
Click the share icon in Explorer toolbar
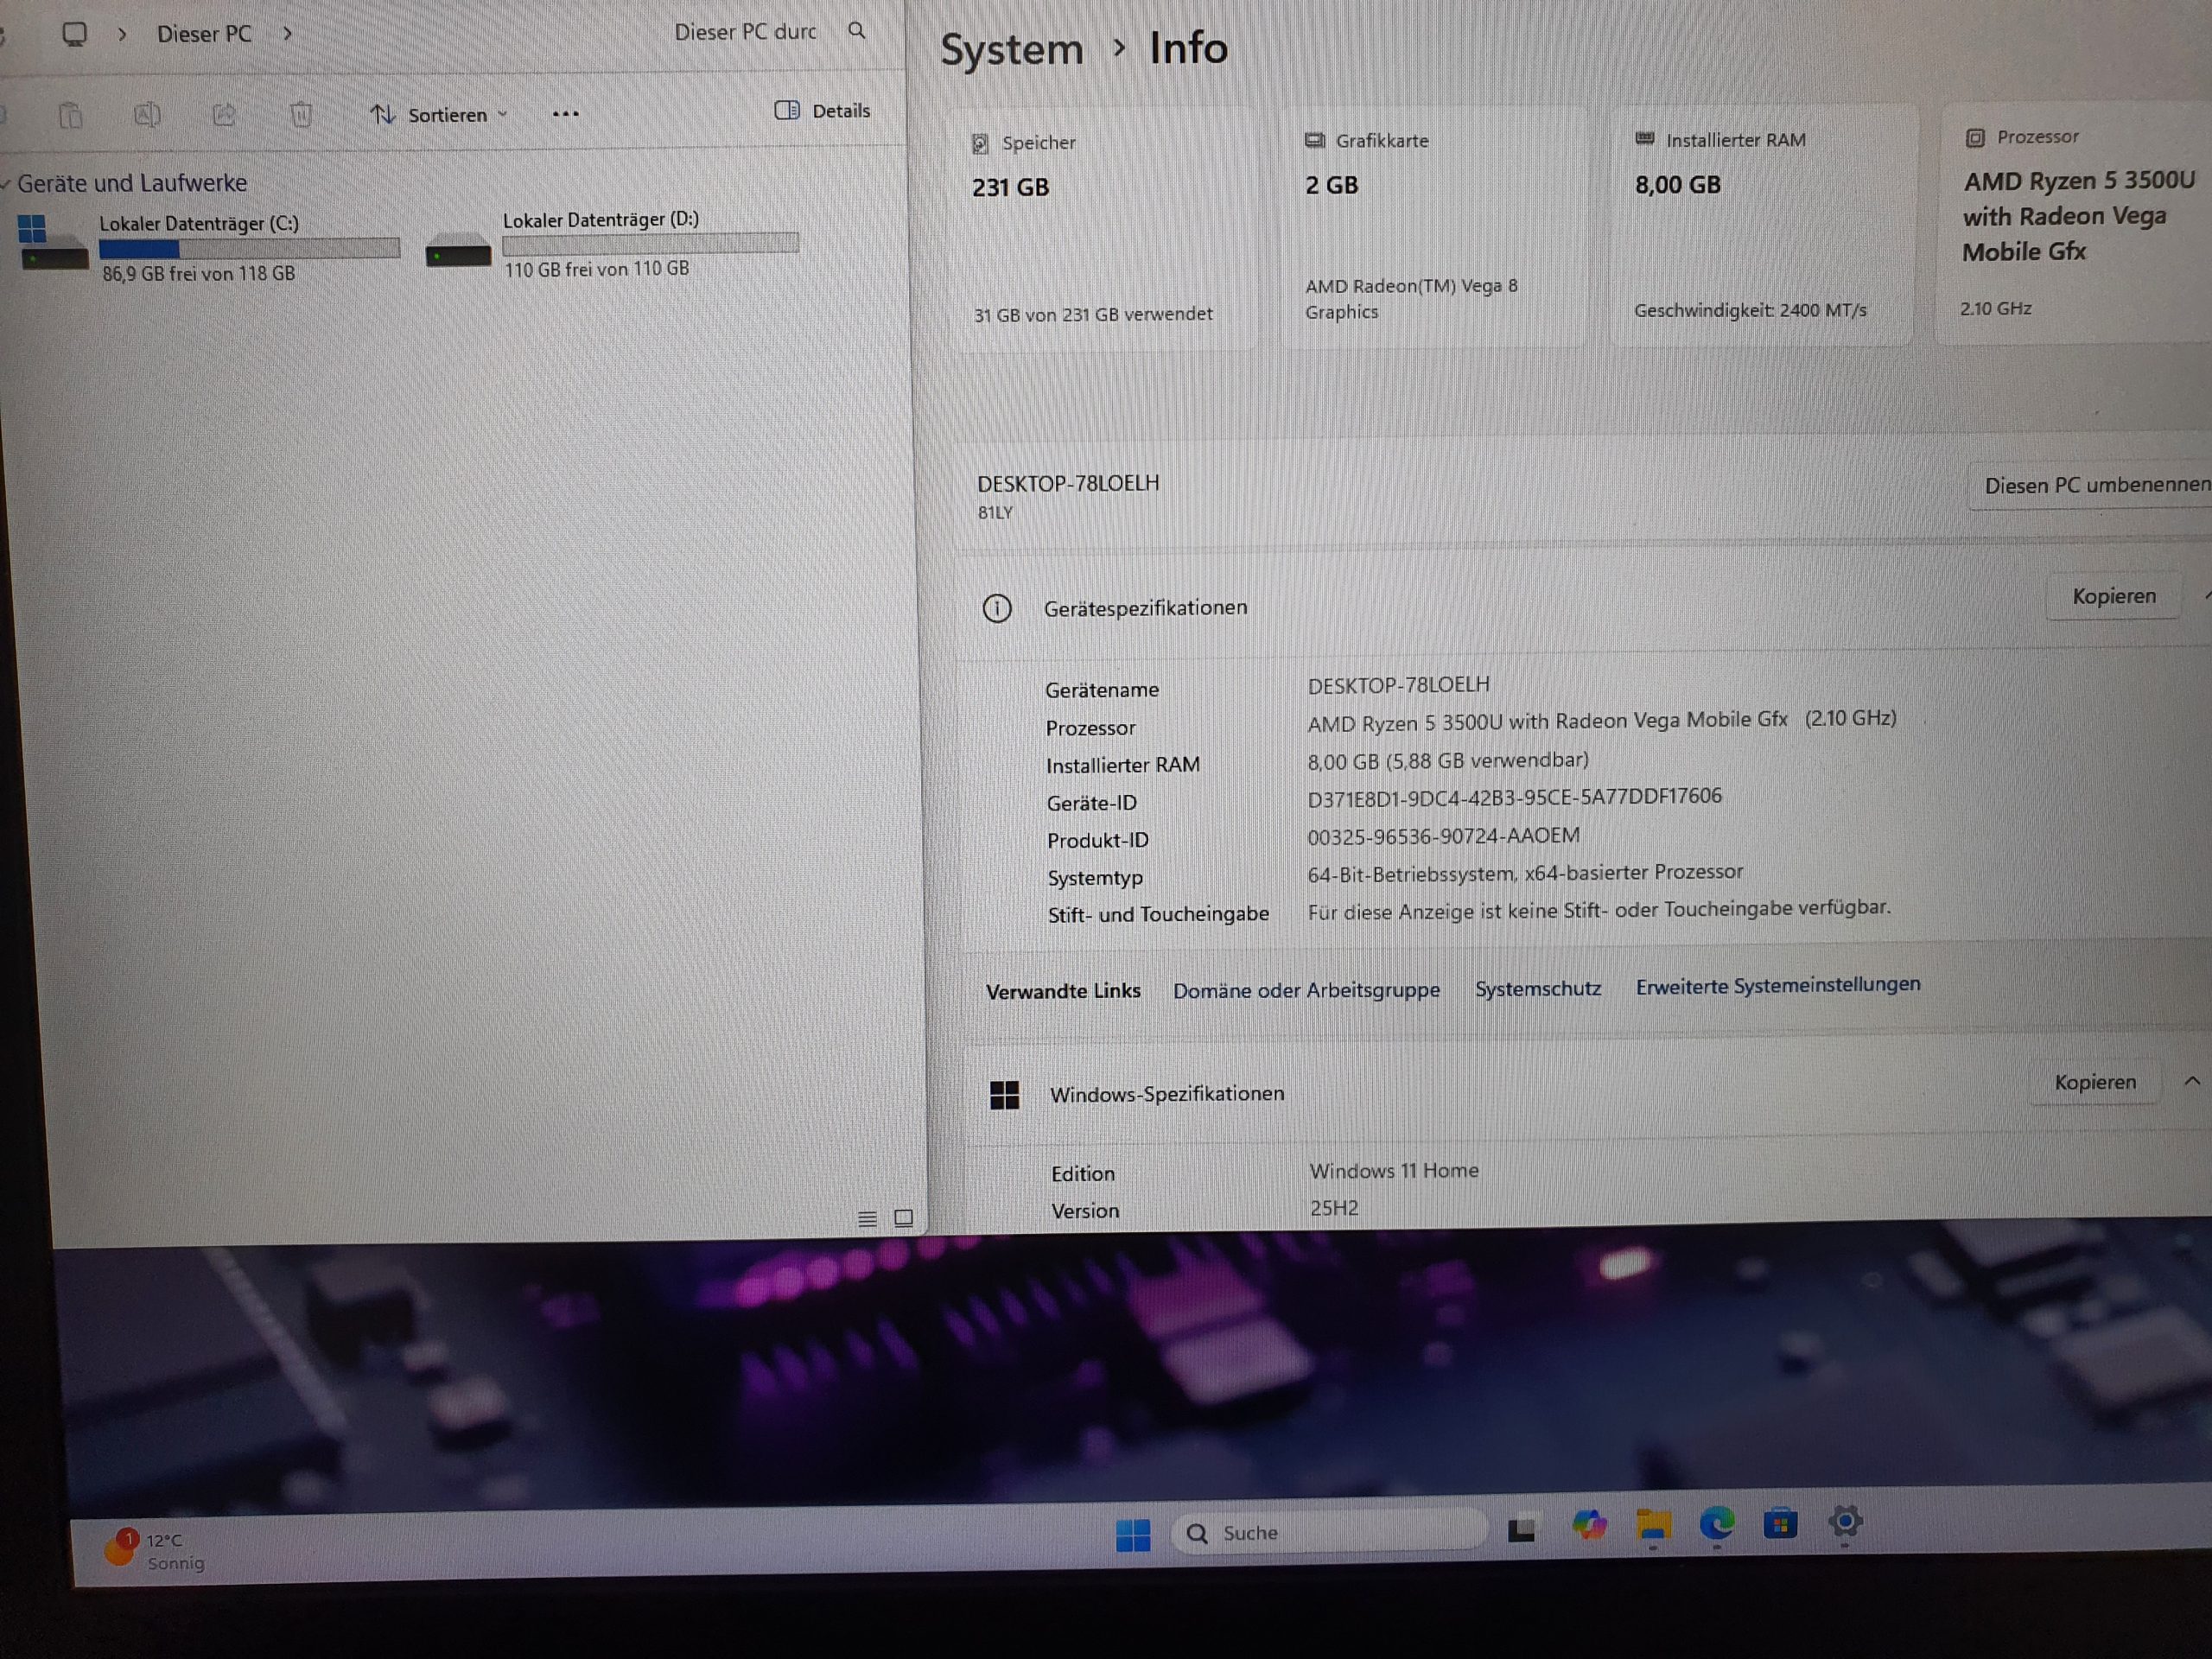[224, 115]
